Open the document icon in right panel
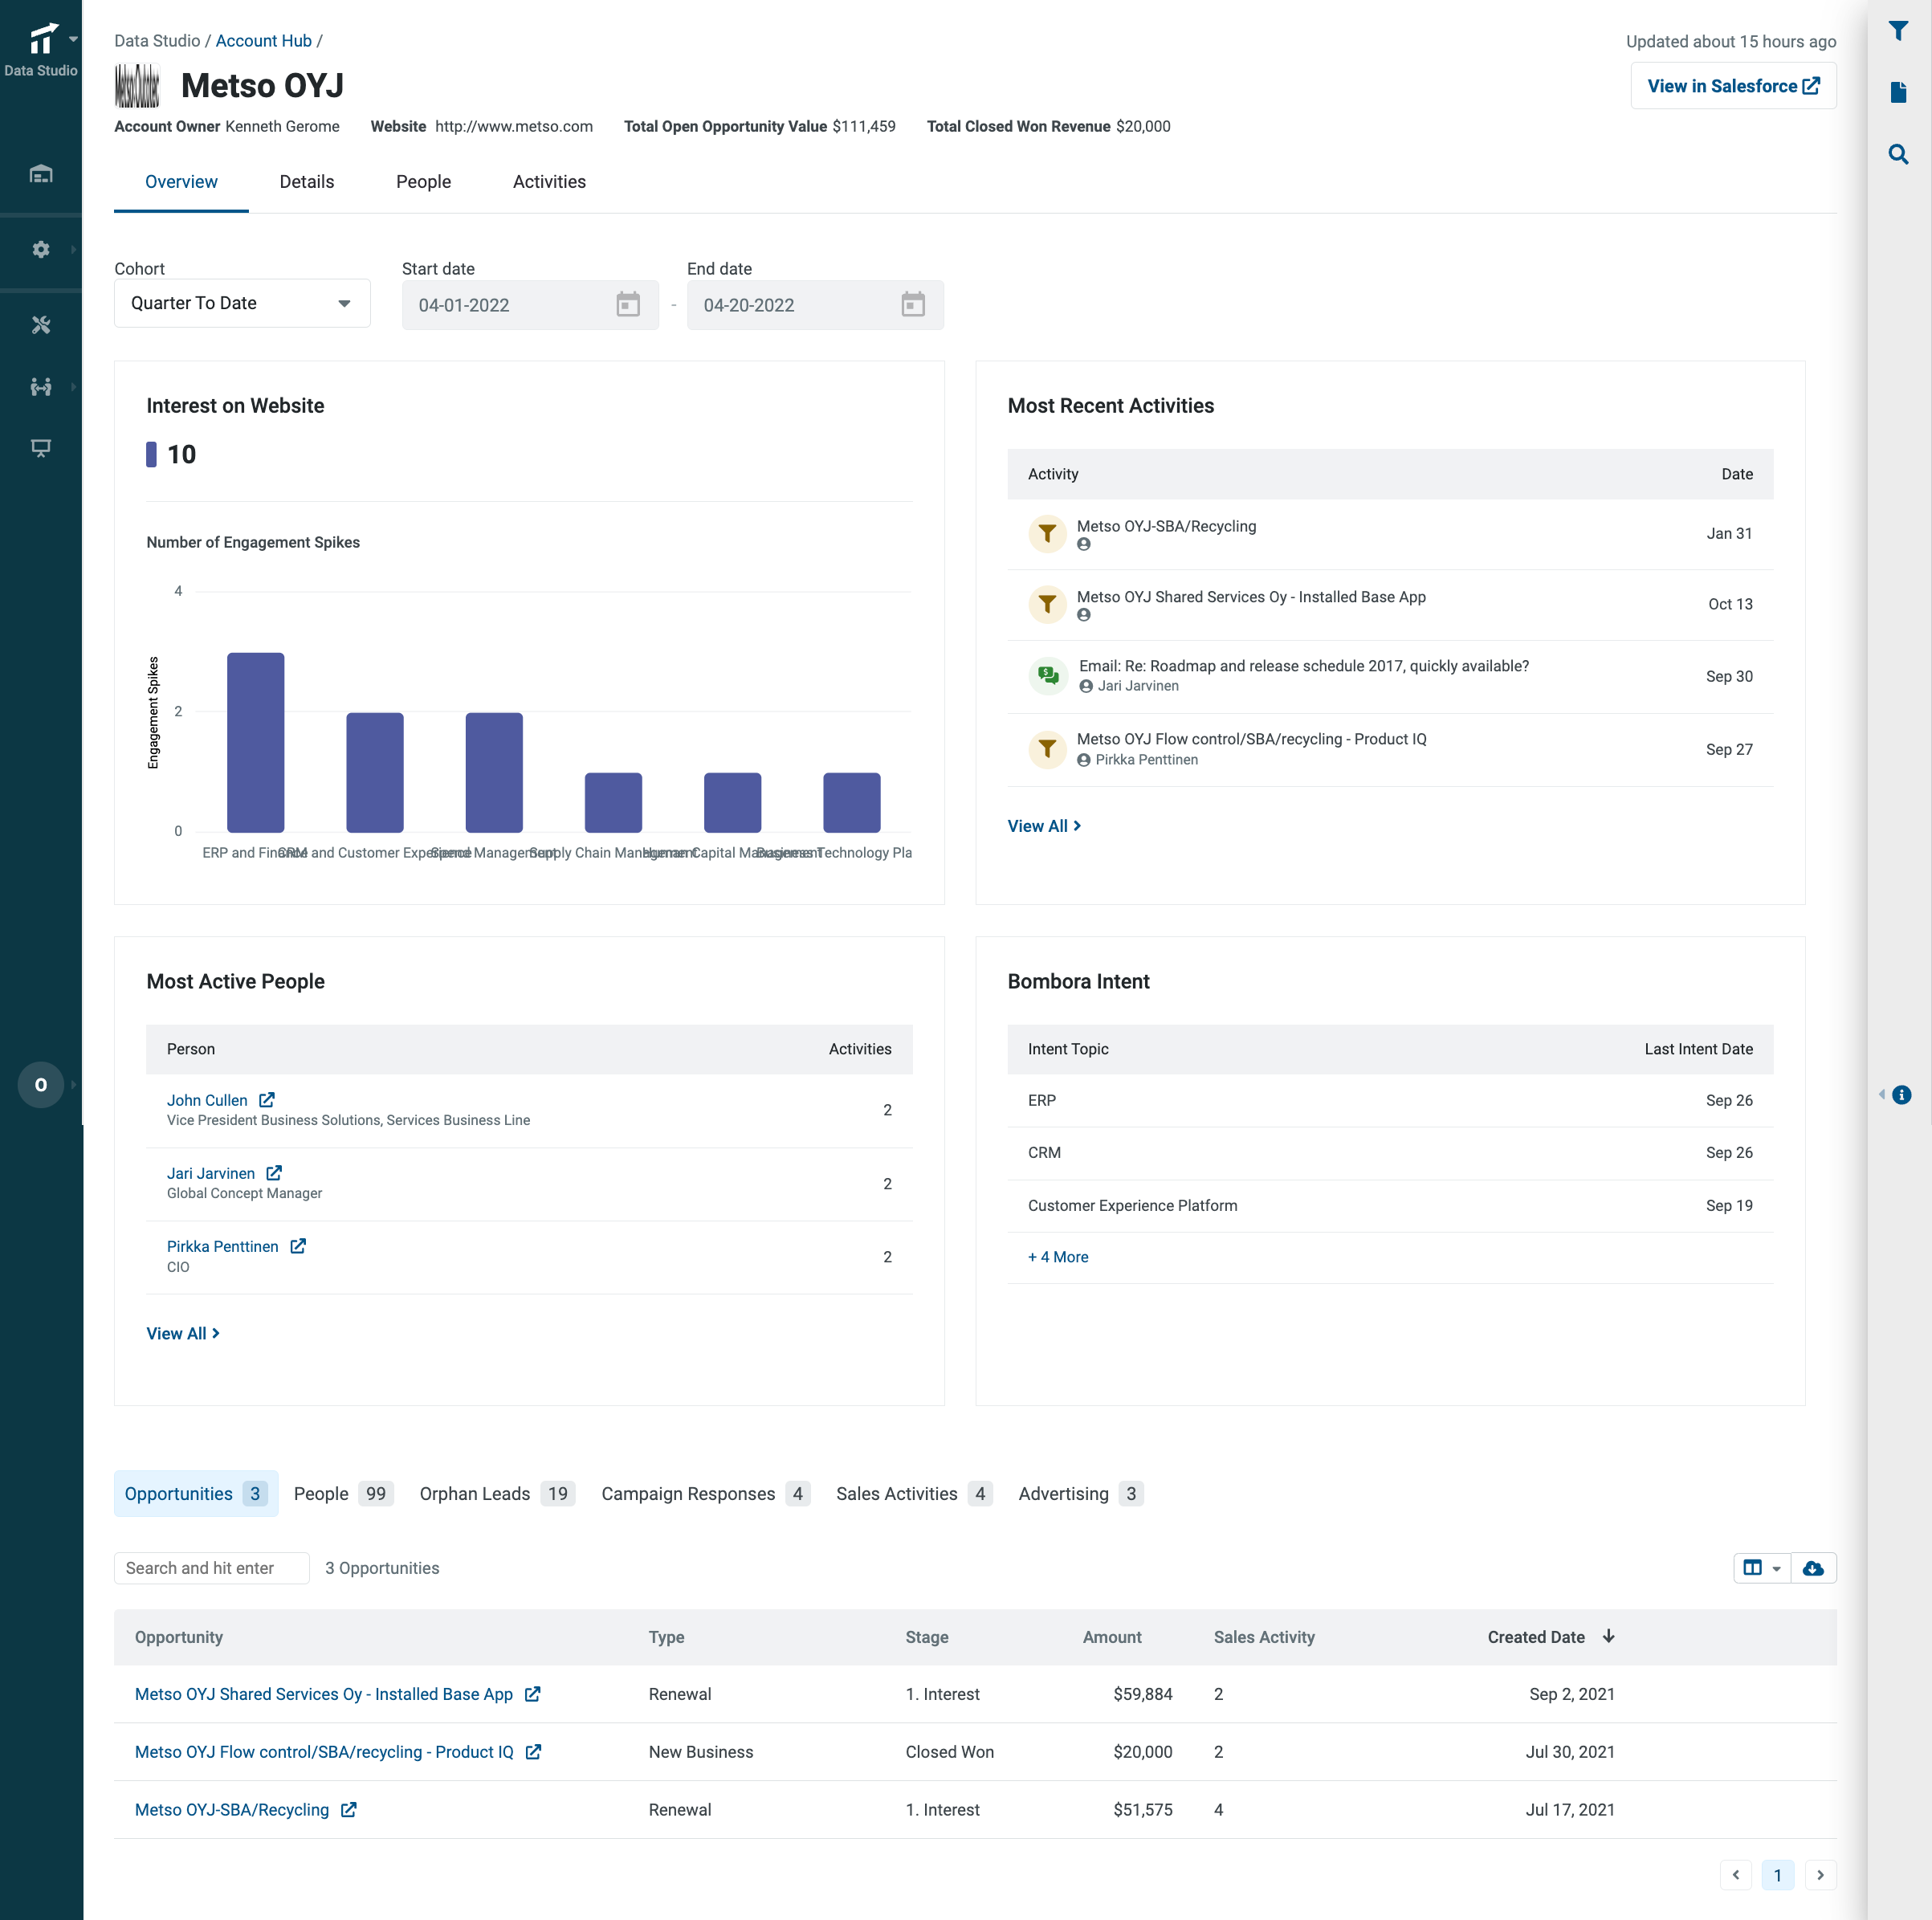Screen dimensions: 1932x1920 click(1898, 93)
